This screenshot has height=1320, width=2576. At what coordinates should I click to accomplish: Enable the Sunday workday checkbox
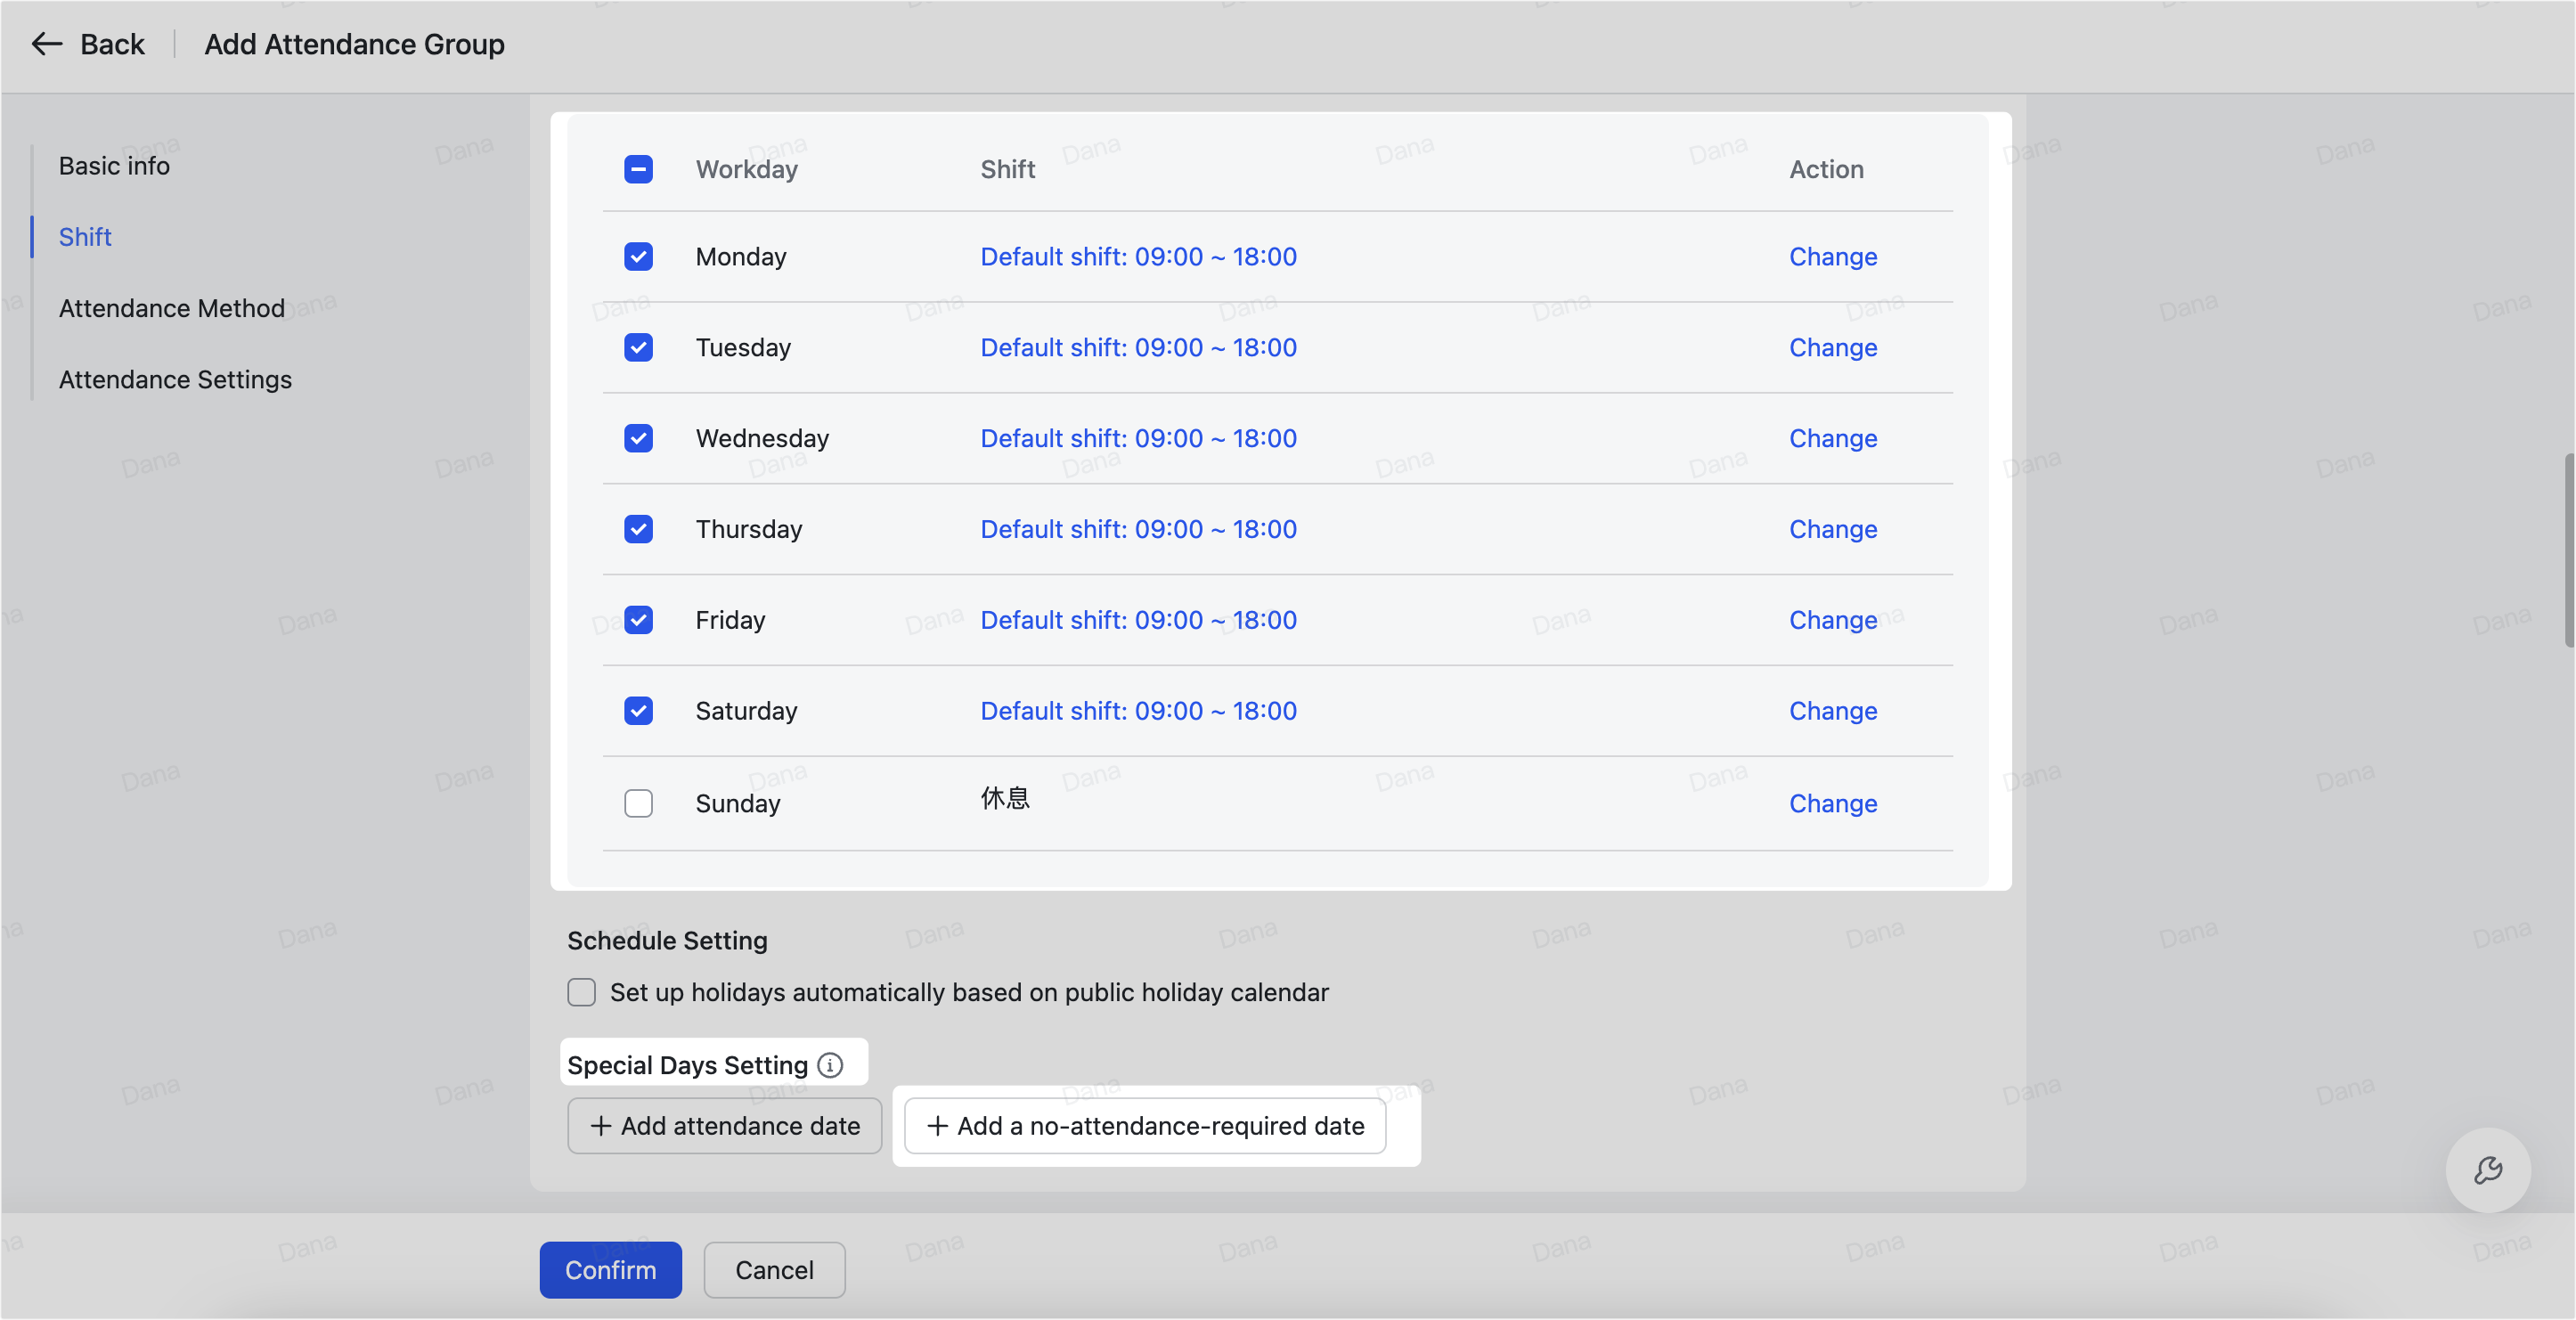(638, 803)
